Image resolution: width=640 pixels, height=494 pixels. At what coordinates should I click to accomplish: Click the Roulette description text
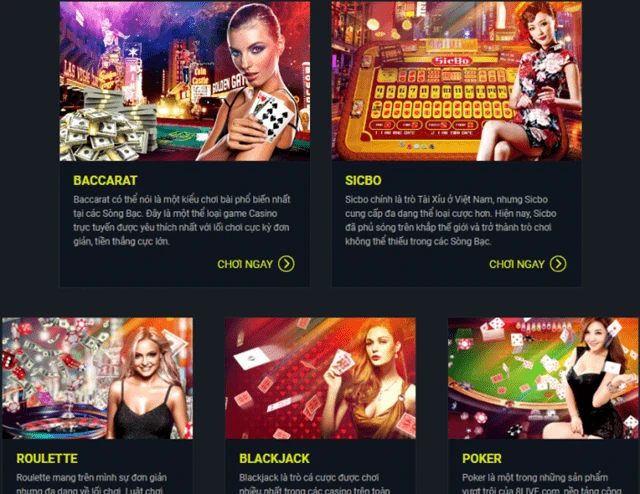point(91,483)
